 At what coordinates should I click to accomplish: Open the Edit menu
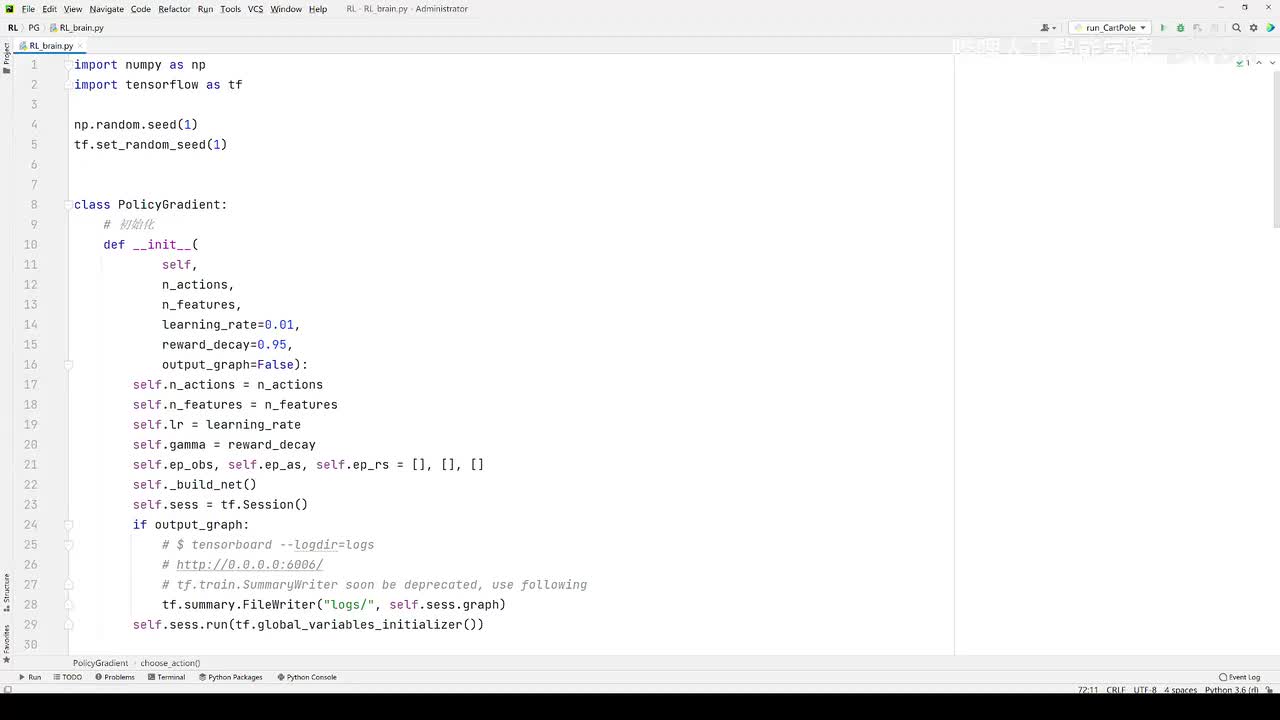[49, 9]
